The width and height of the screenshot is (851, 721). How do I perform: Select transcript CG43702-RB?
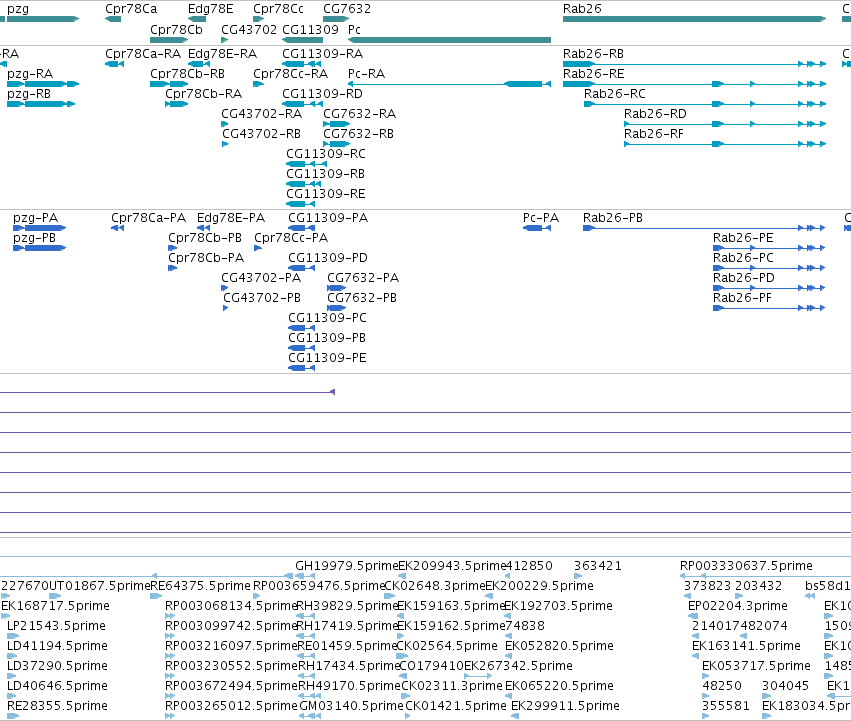(262, 134)
